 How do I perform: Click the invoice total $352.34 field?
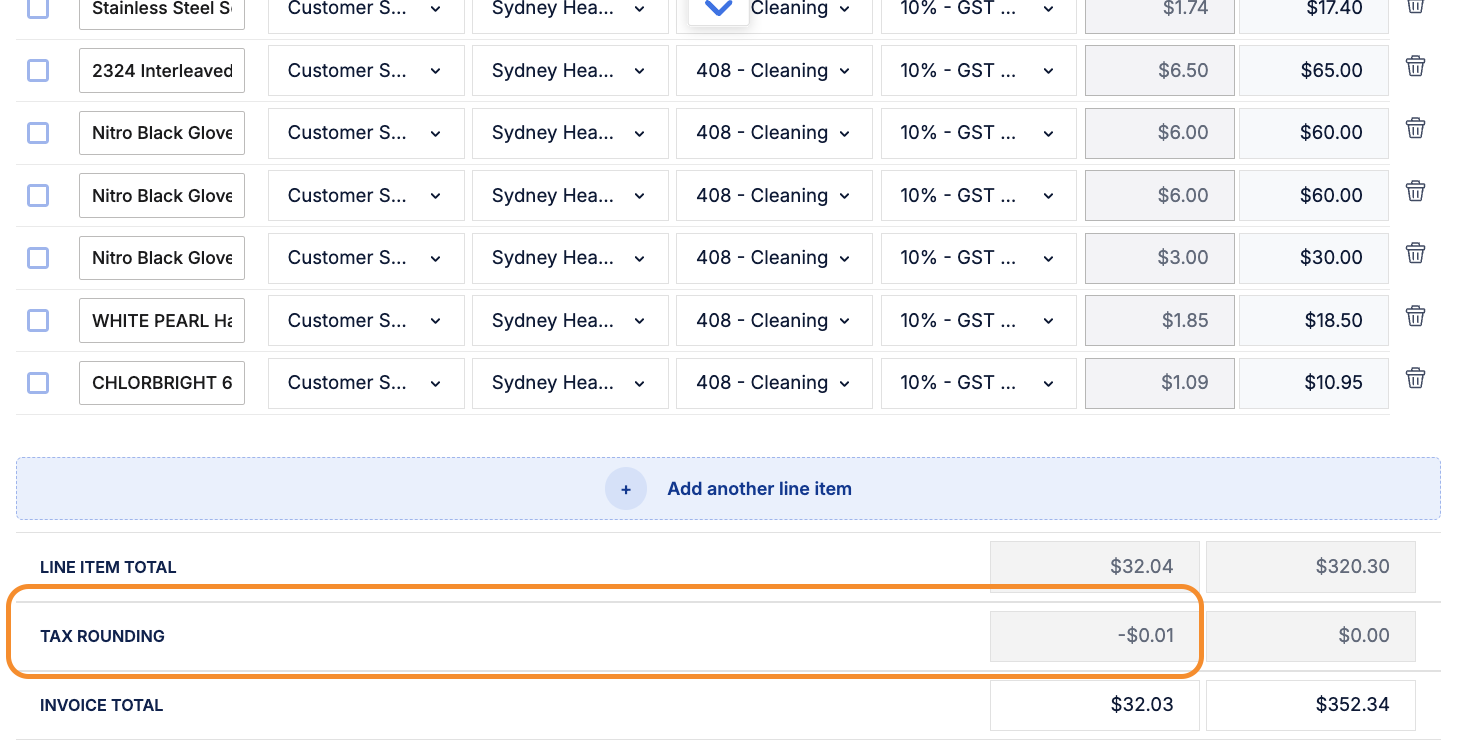coord(1310,705)
